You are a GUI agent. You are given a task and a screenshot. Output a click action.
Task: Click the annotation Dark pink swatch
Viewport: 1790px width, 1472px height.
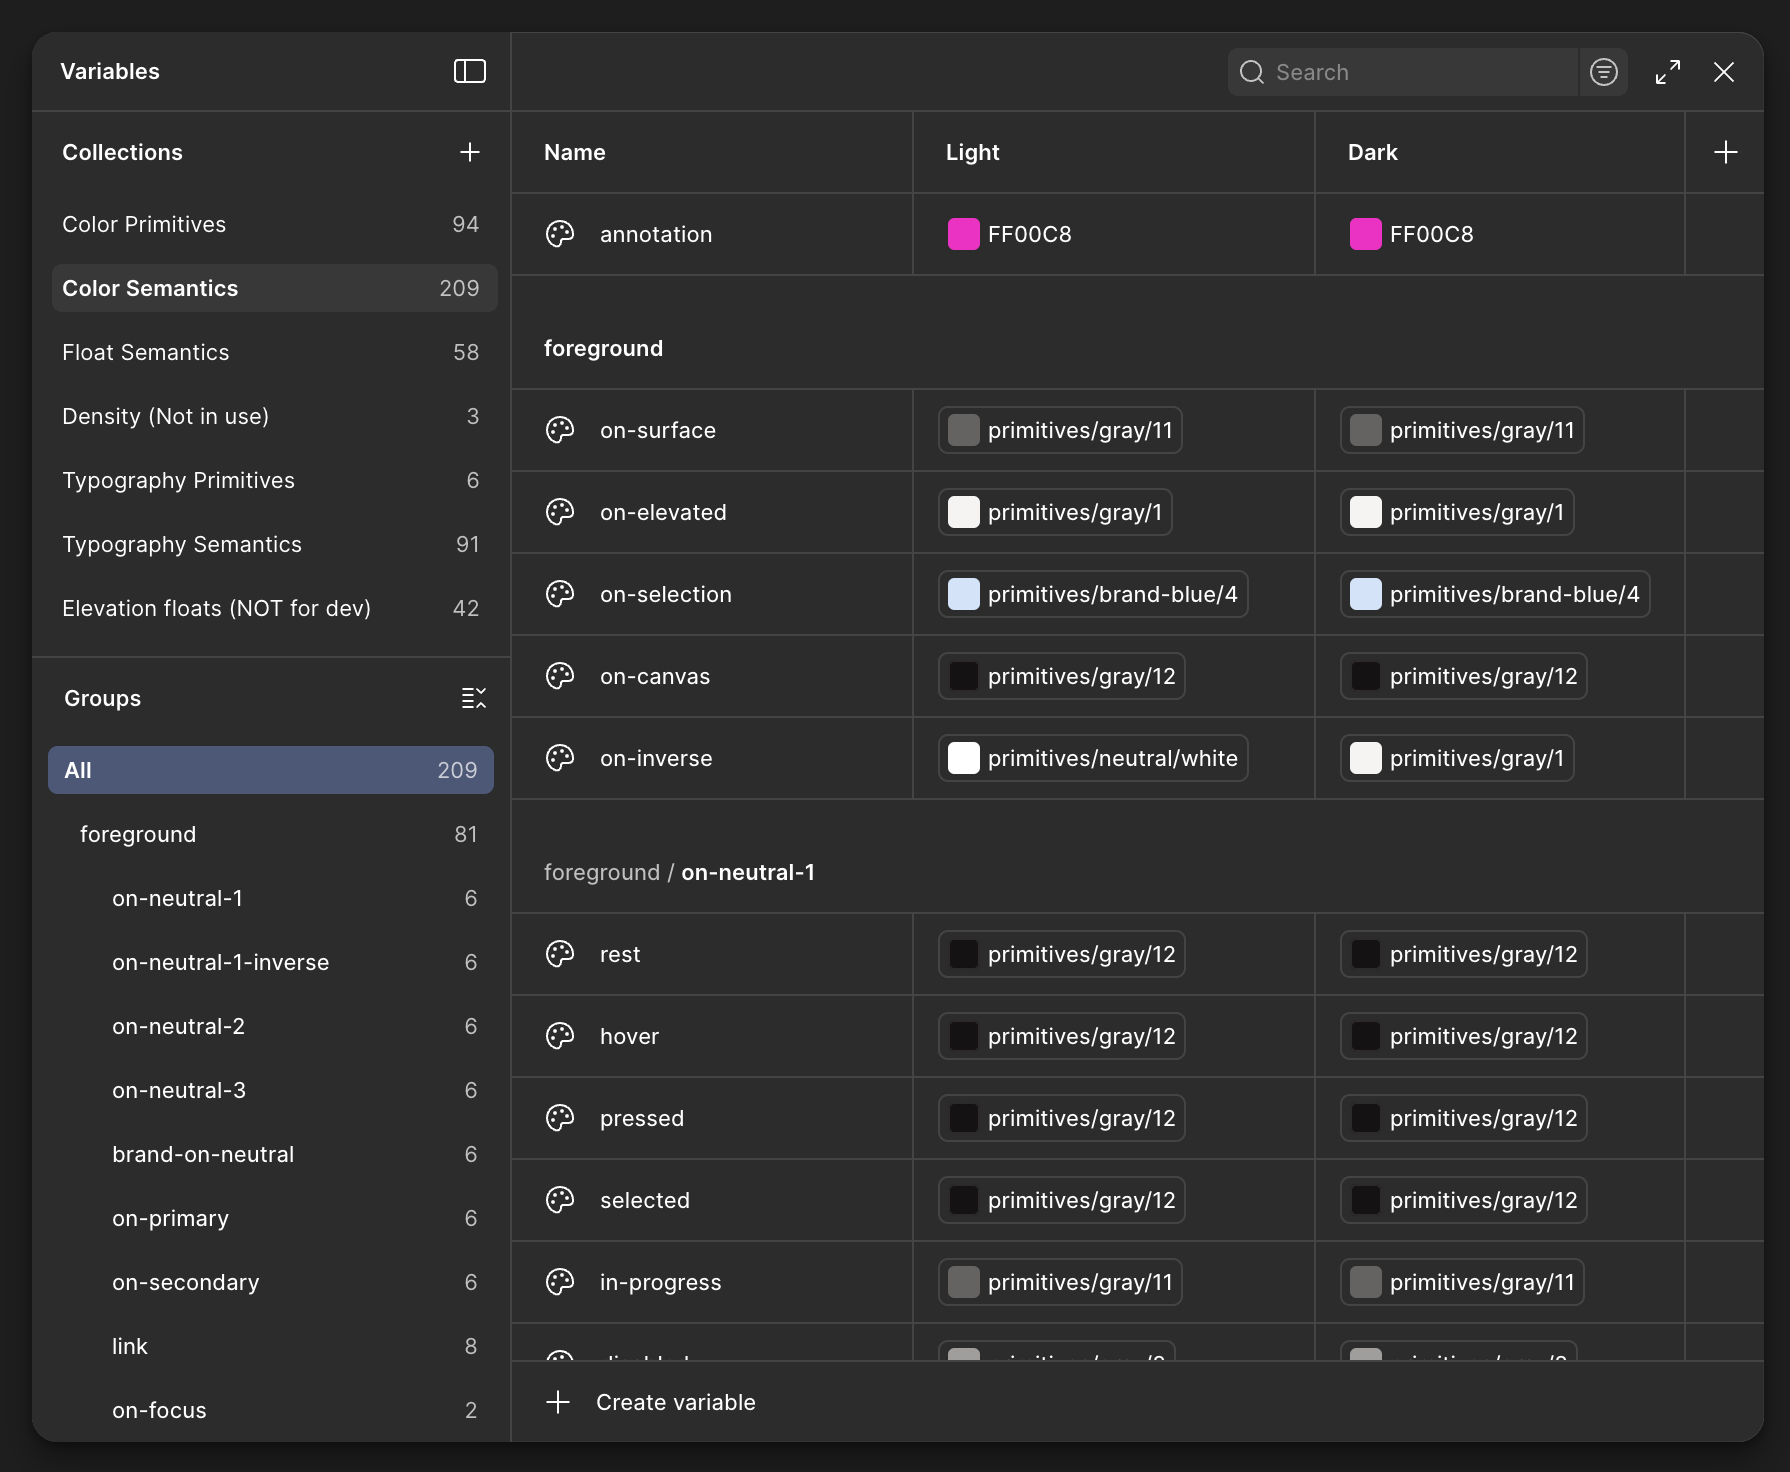pos(1366,234)
